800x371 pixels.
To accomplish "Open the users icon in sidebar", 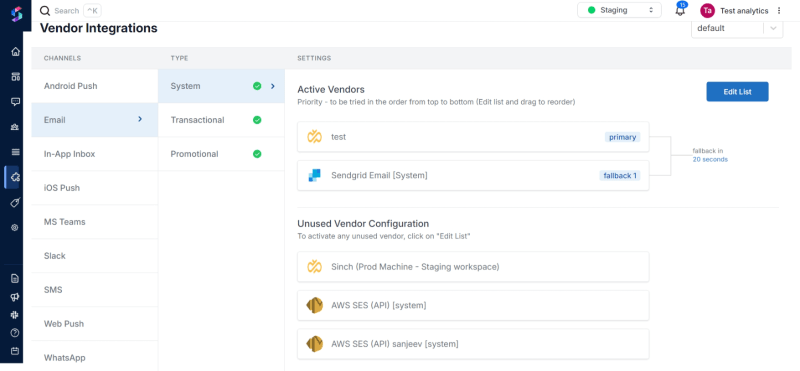I will point(15,127).
